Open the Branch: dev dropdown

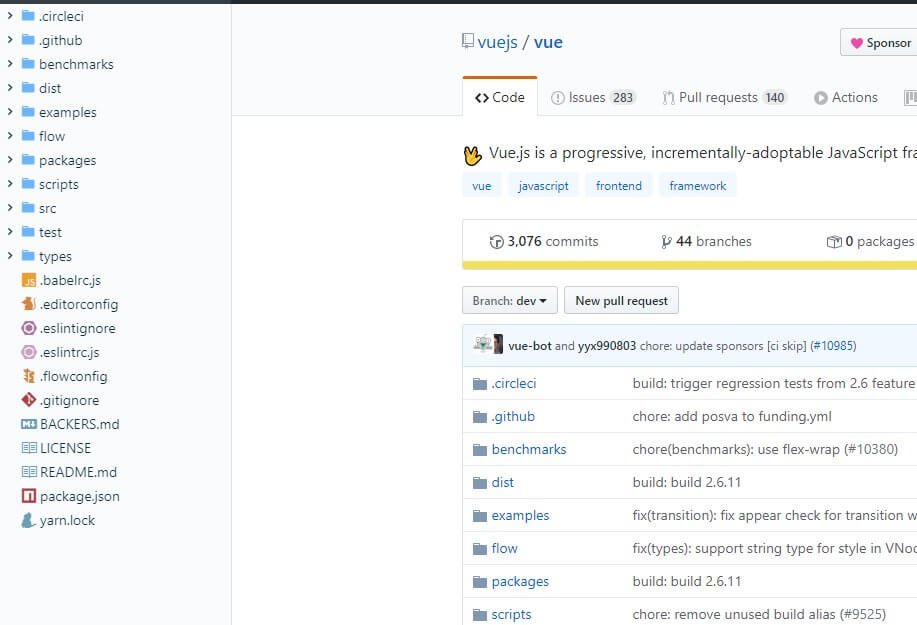pyautogui.click(x=509, y=301)
